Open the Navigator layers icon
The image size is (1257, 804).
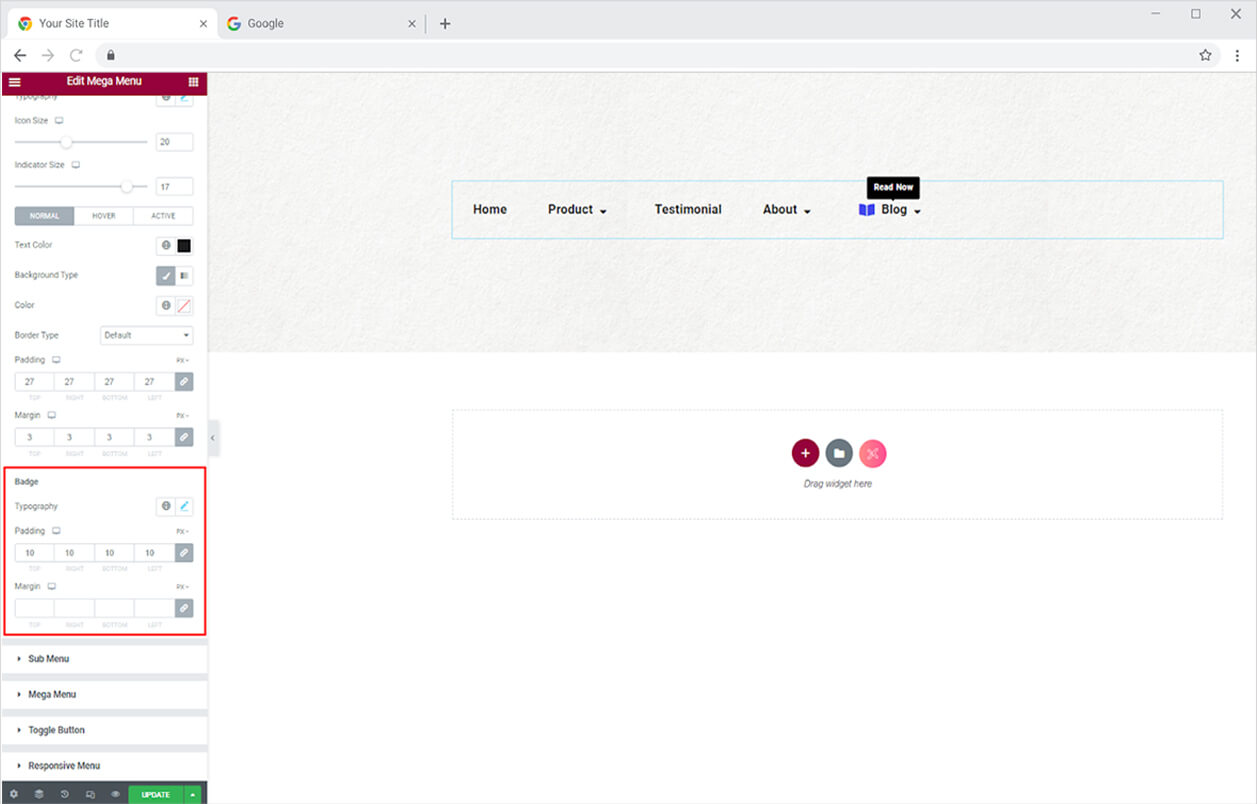(39, 795)
